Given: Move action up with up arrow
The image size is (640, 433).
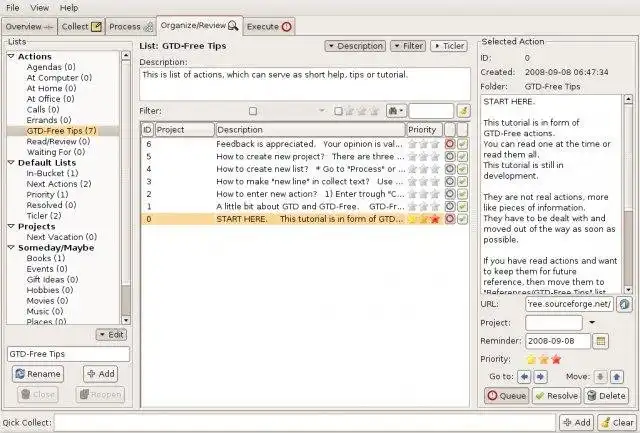Looking at the screenshot, I should (x=617, y=377).
